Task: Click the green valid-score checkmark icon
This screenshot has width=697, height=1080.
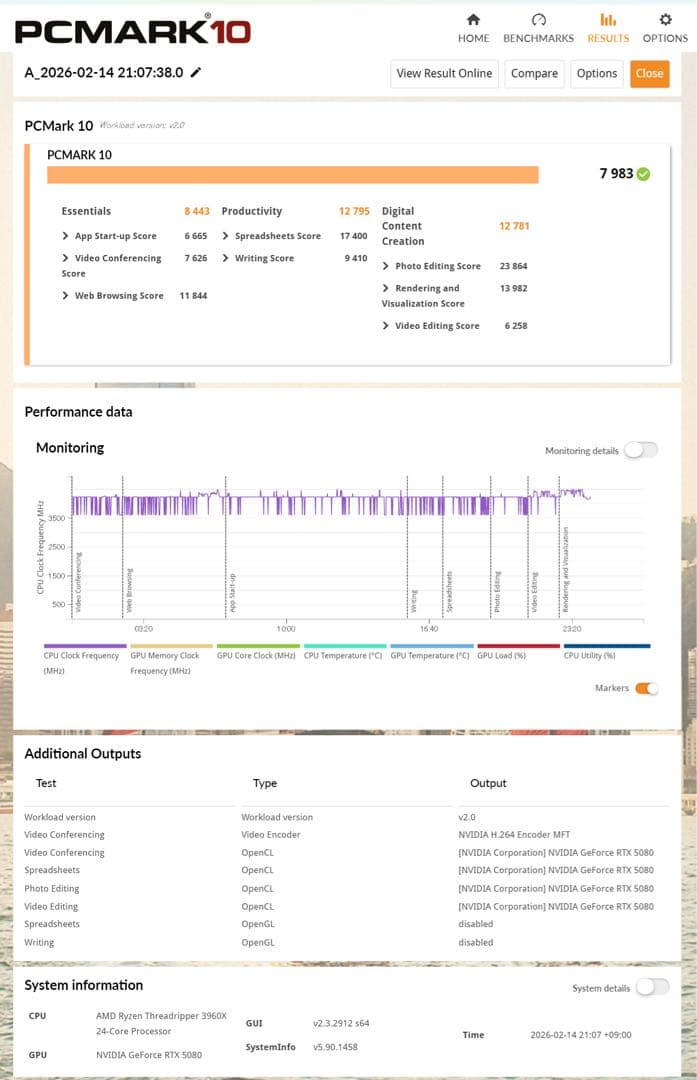Action: 643,174
